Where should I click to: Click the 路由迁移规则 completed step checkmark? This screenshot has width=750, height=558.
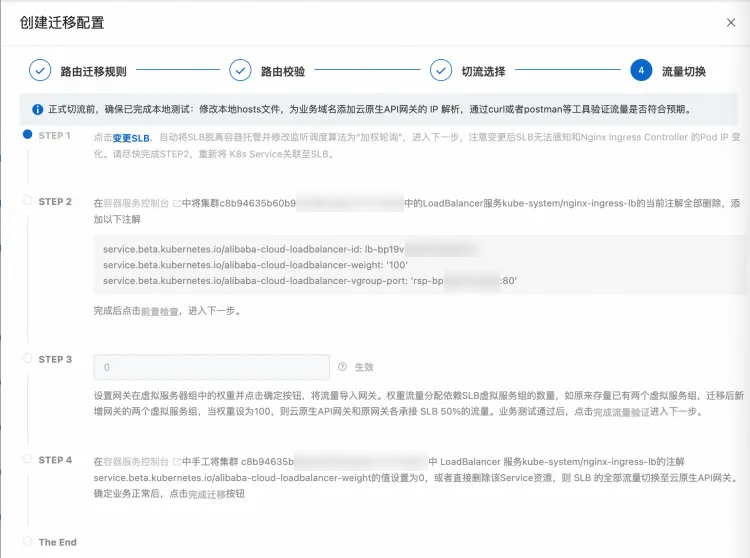tap(40, 70)
